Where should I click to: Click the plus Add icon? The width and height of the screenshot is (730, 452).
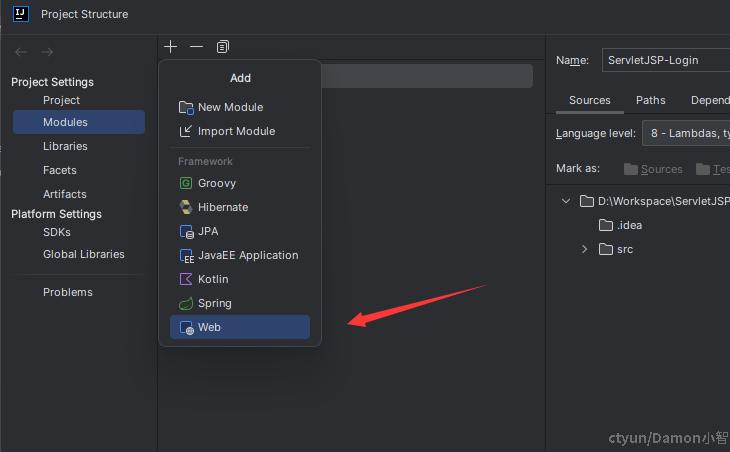(x=170, y=47)
